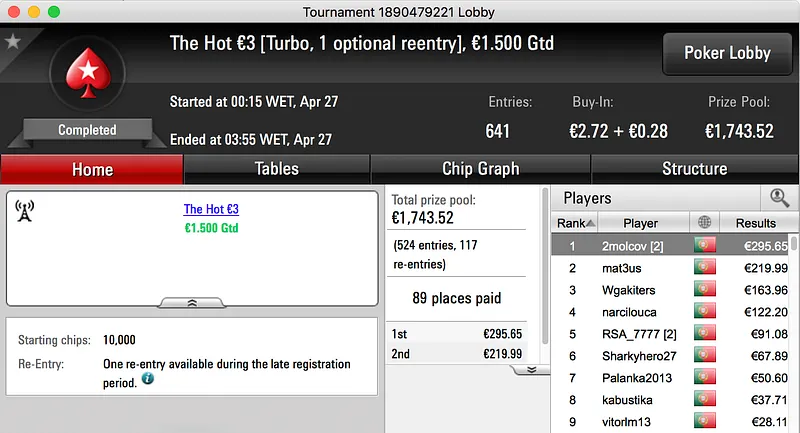Sort by the Results column header
Screen dimensions: 800x433
(x=755, y=223)
